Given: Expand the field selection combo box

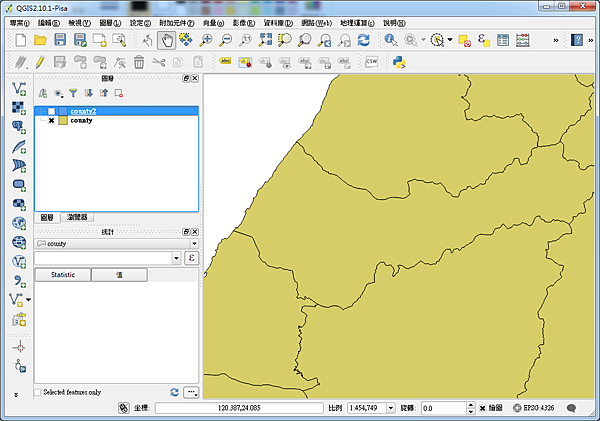Looking at the screenshot, I should click(x=176, y=258).
